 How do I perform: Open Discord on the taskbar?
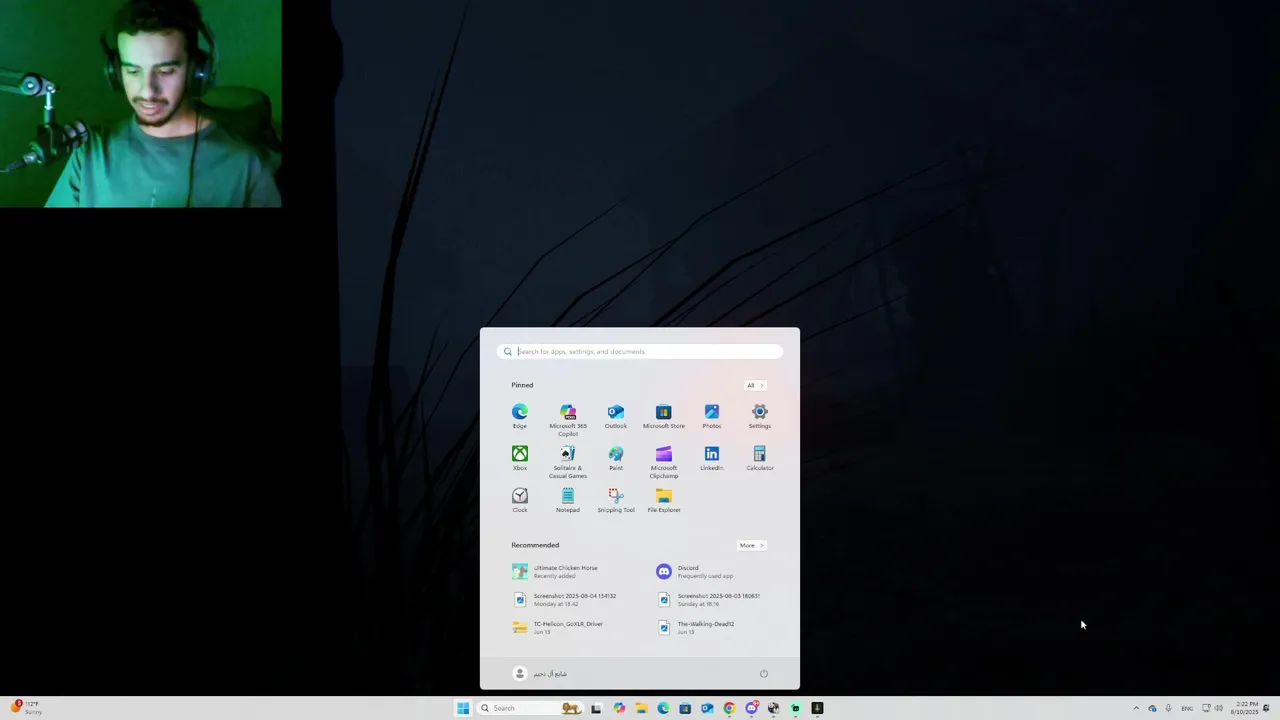(751, 708)
